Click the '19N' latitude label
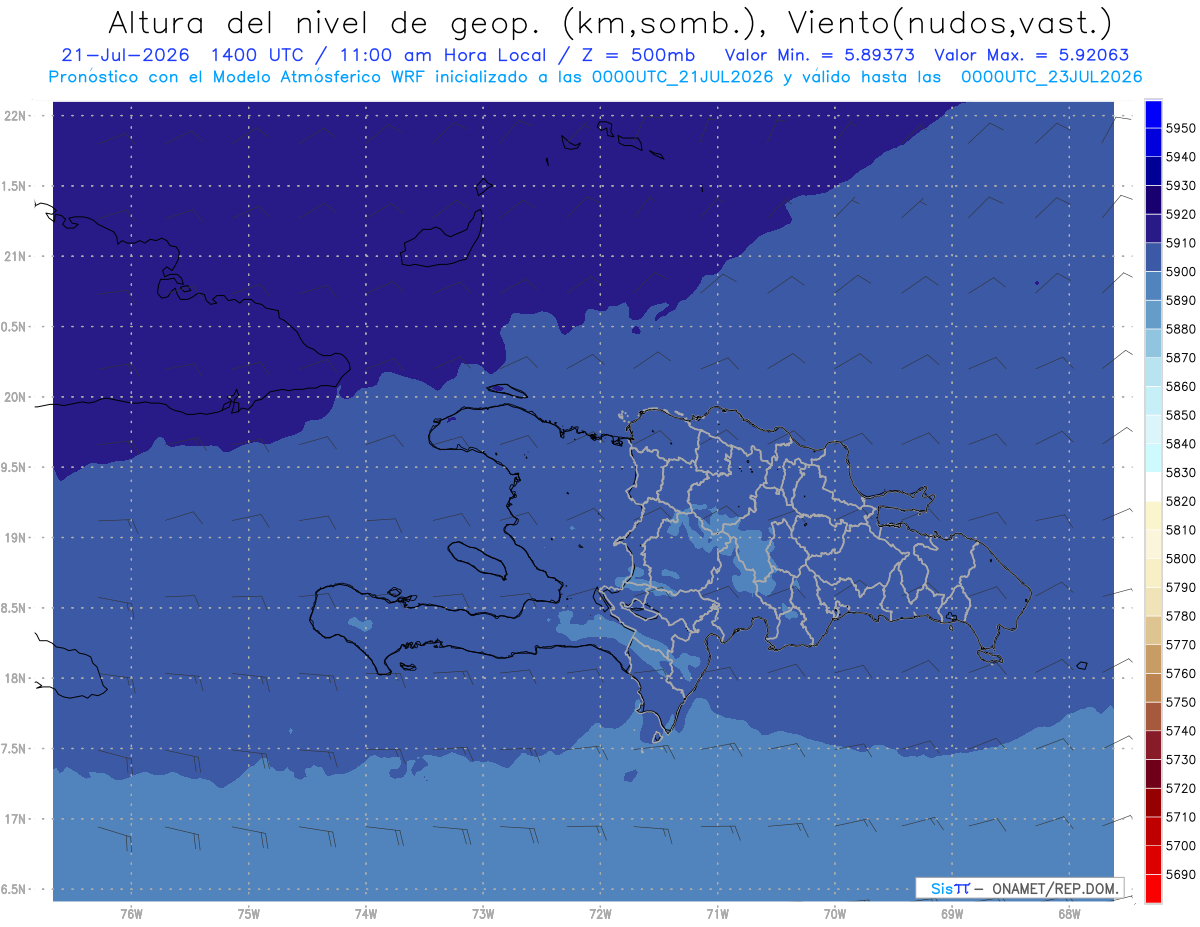This screenshot has width=1200, height=927. (15, 537)
